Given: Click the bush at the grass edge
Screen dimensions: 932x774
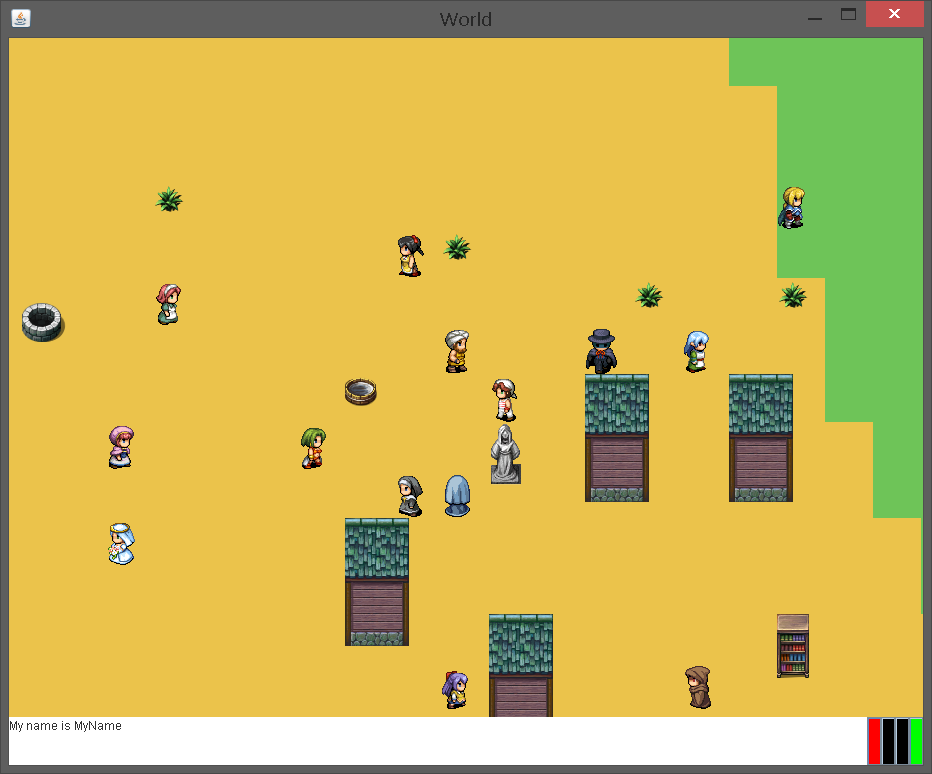Looking at the screenshot, I should [x=793, y=295].
